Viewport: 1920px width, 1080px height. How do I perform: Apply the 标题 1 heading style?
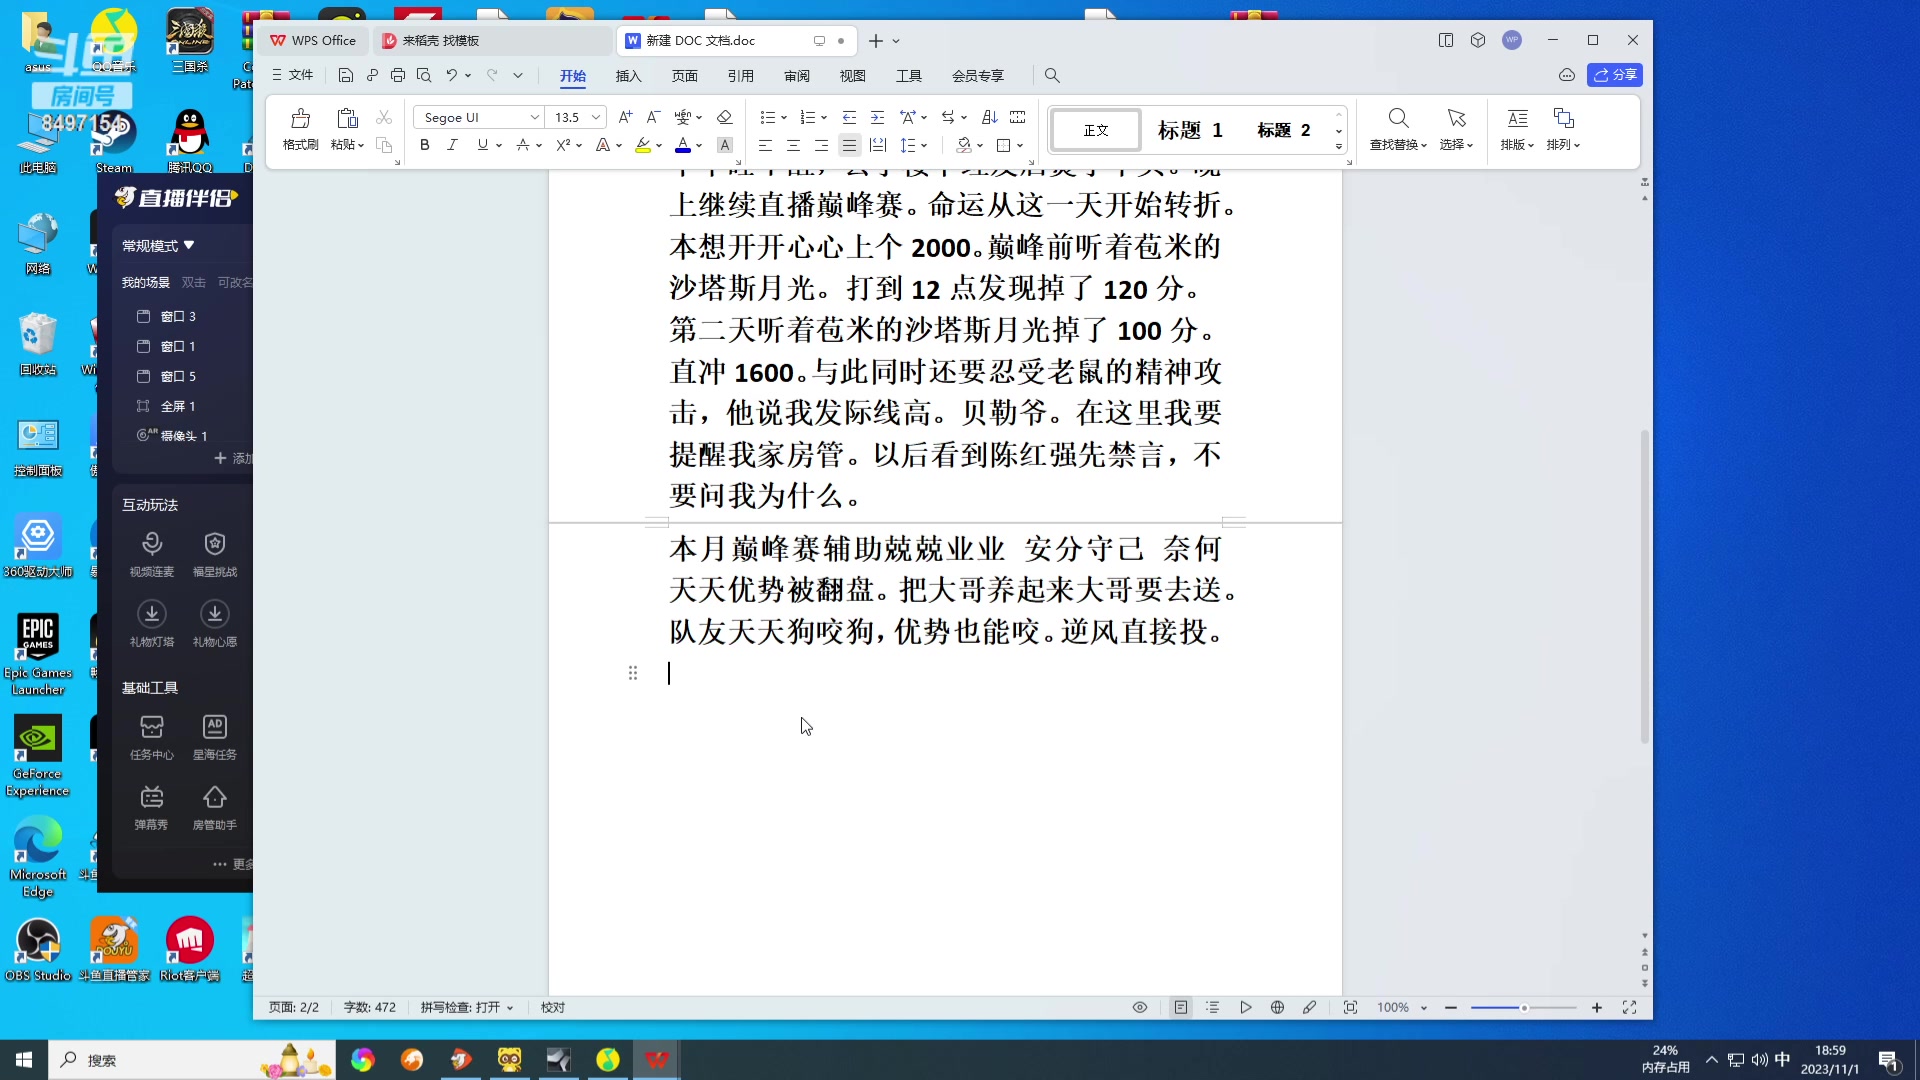1189,130
